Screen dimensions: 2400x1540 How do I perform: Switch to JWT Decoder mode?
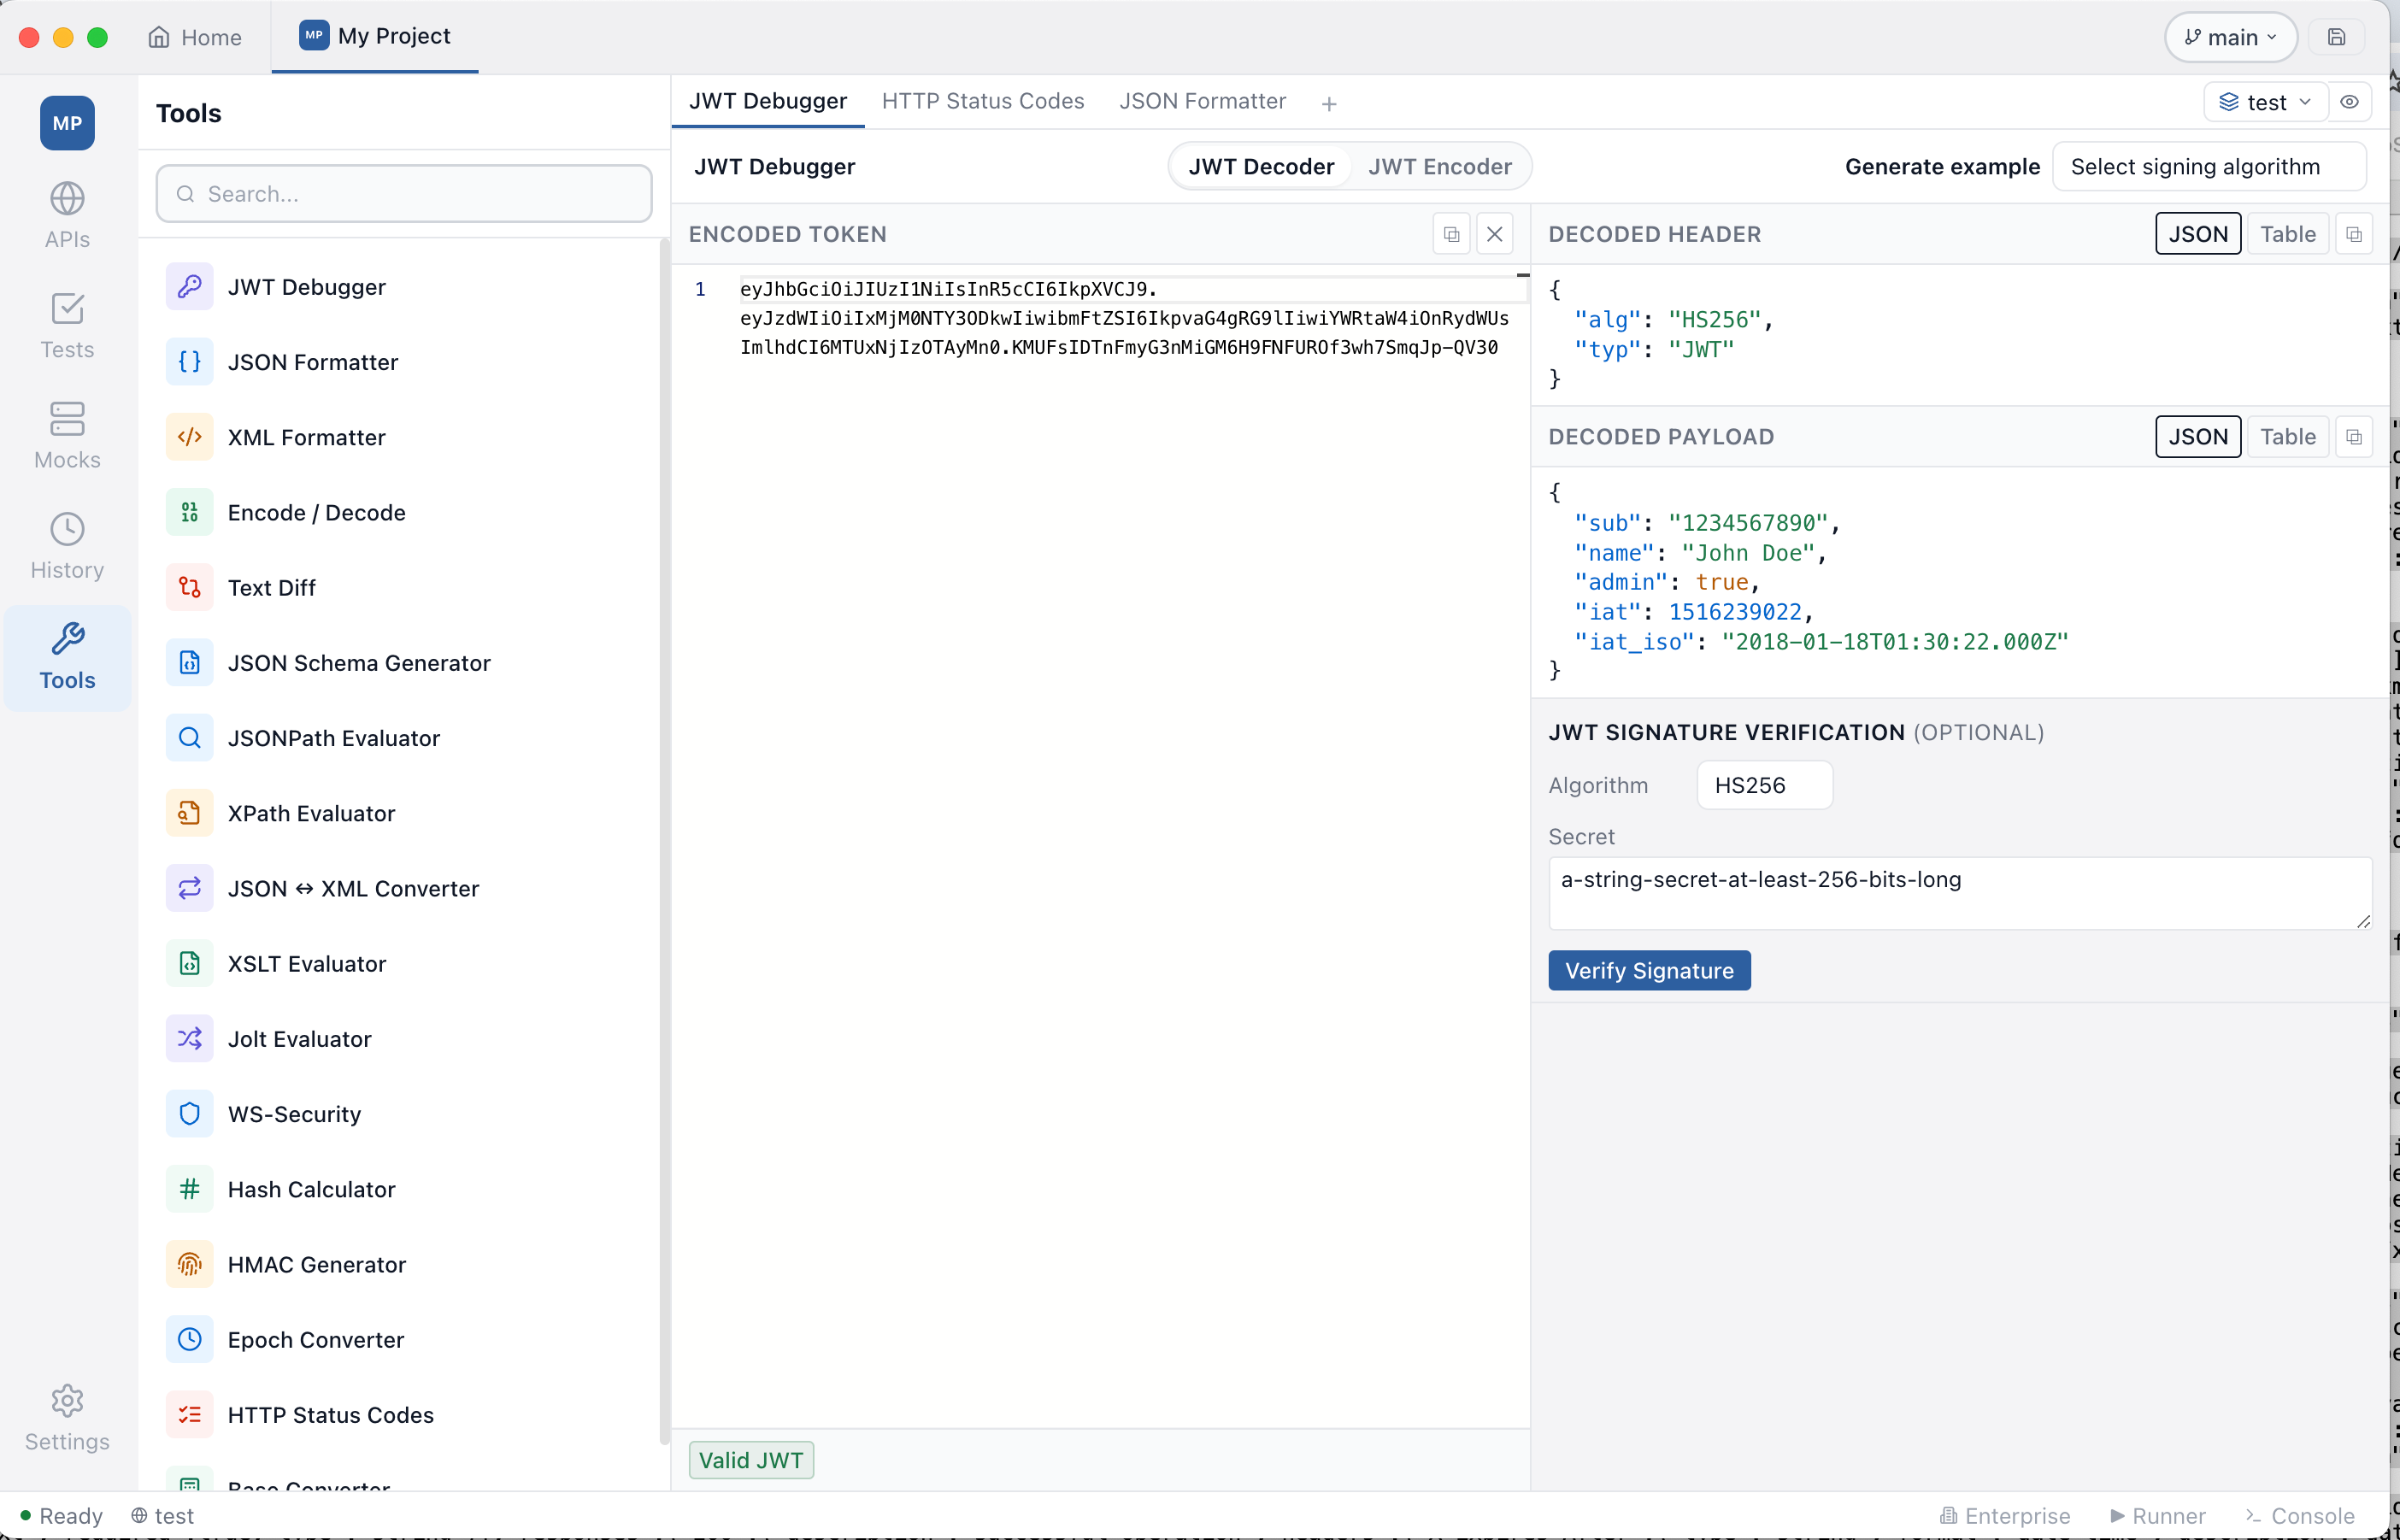pyautogui.click(x=1261, y=167)
